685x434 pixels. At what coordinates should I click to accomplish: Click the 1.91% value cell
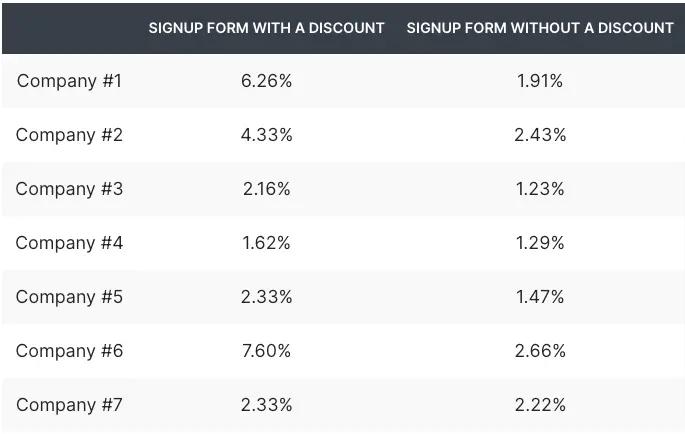click(540, 81)
